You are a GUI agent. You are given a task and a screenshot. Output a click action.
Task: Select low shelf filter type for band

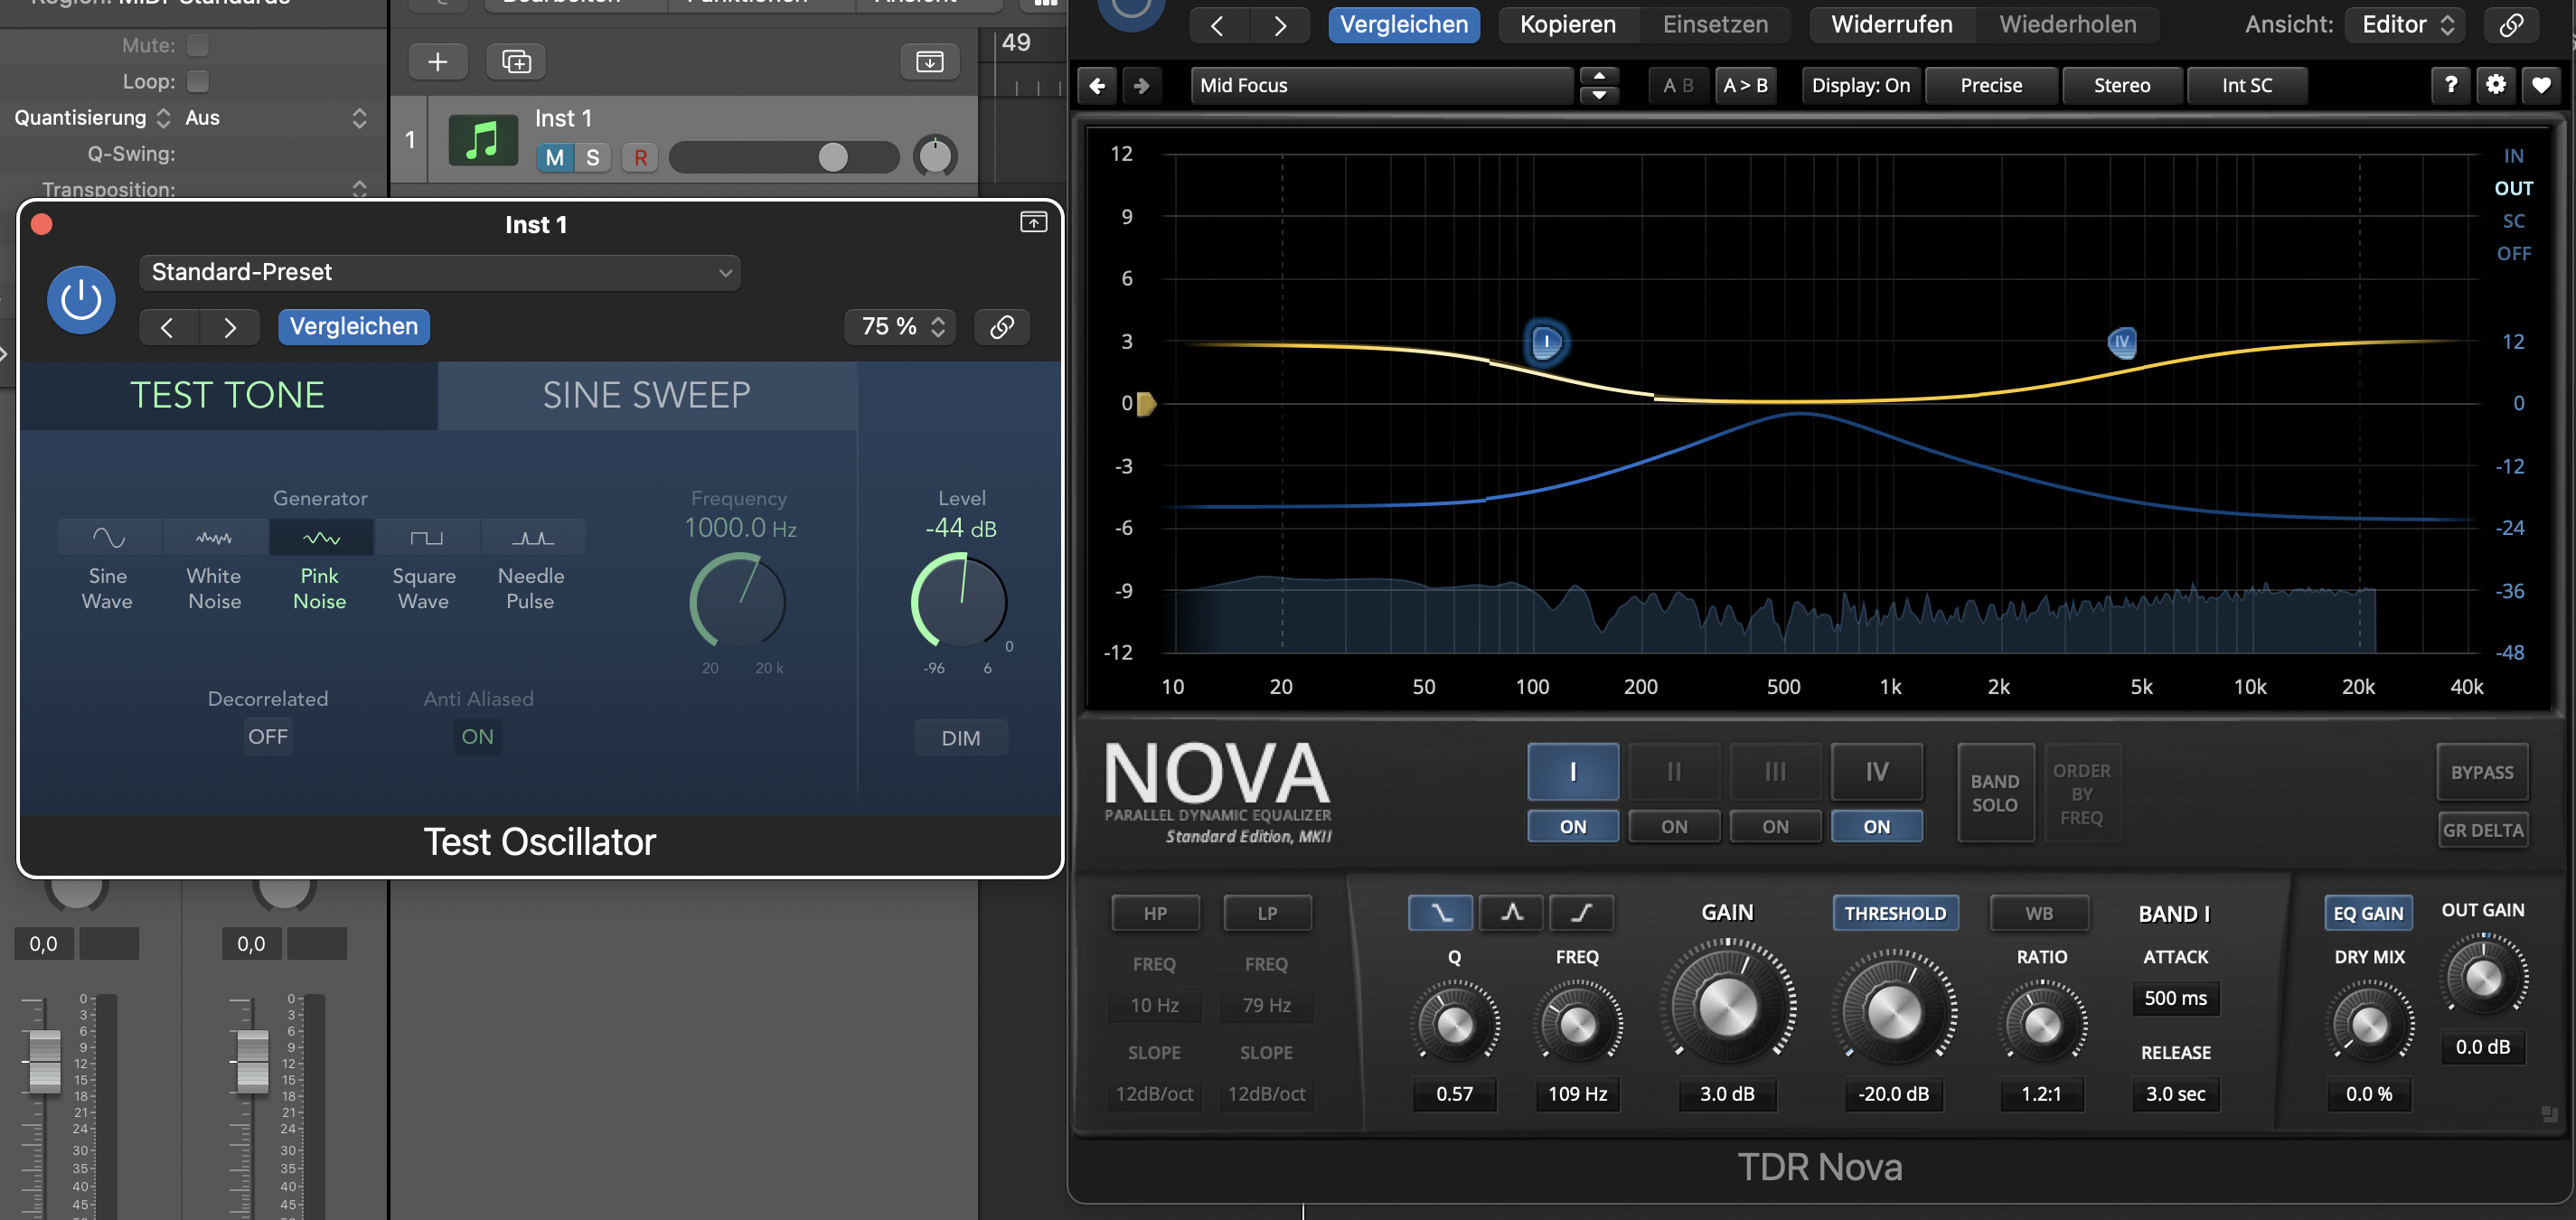(x=1440, y=912)
